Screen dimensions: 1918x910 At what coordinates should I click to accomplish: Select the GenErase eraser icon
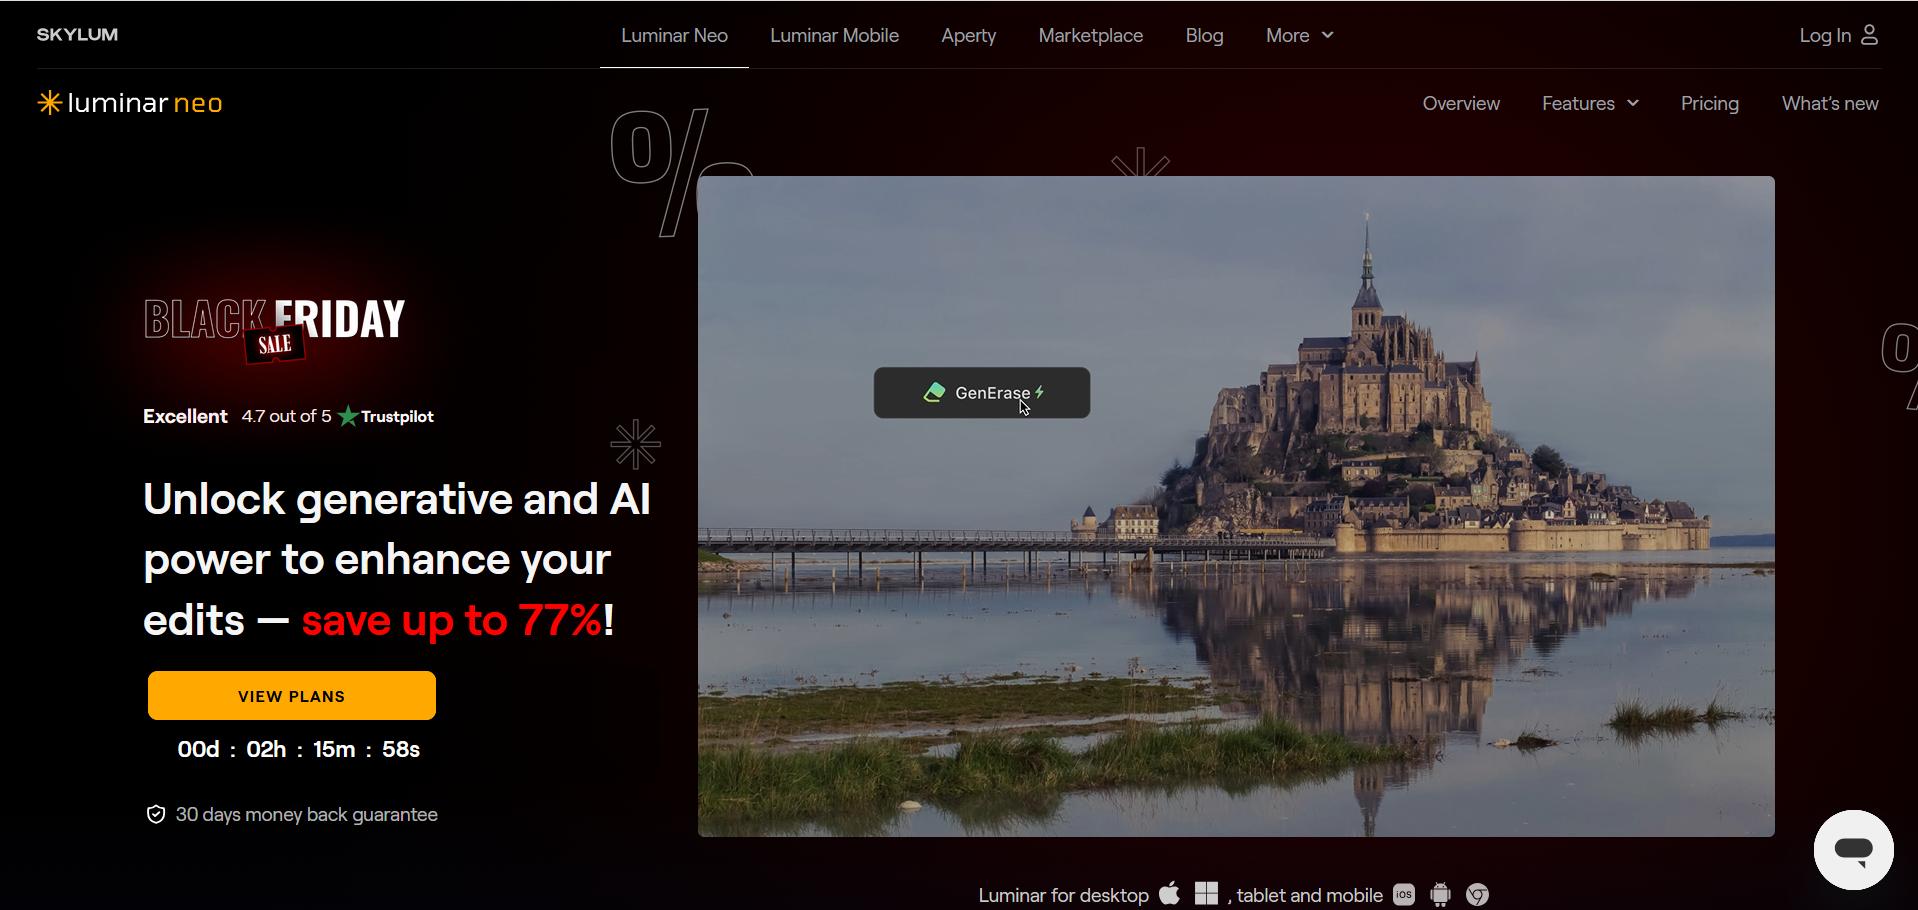pos(934,392)
